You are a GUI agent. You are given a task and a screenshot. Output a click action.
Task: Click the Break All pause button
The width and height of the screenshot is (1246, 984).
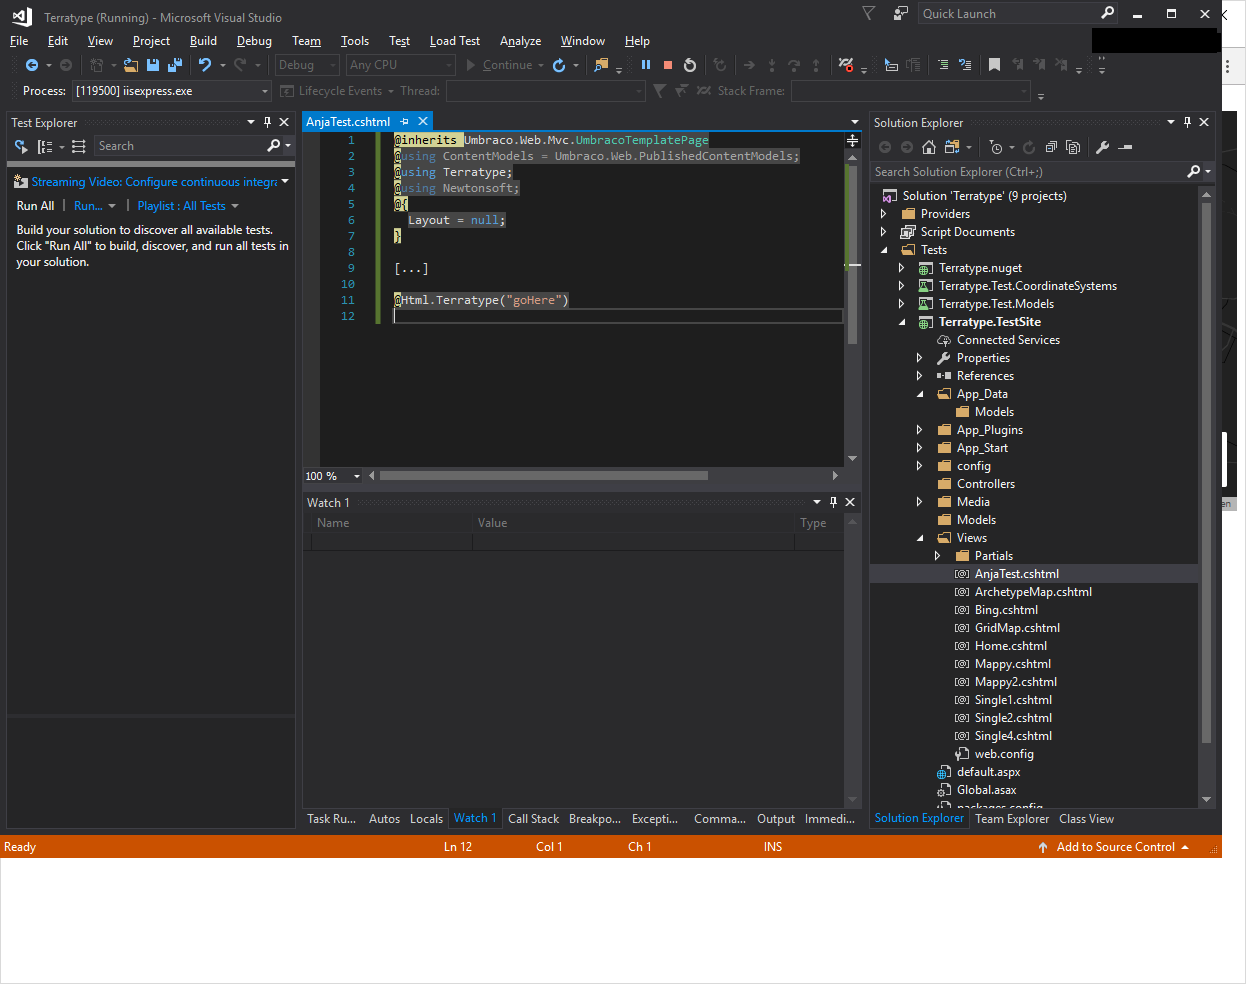(646, 65)
